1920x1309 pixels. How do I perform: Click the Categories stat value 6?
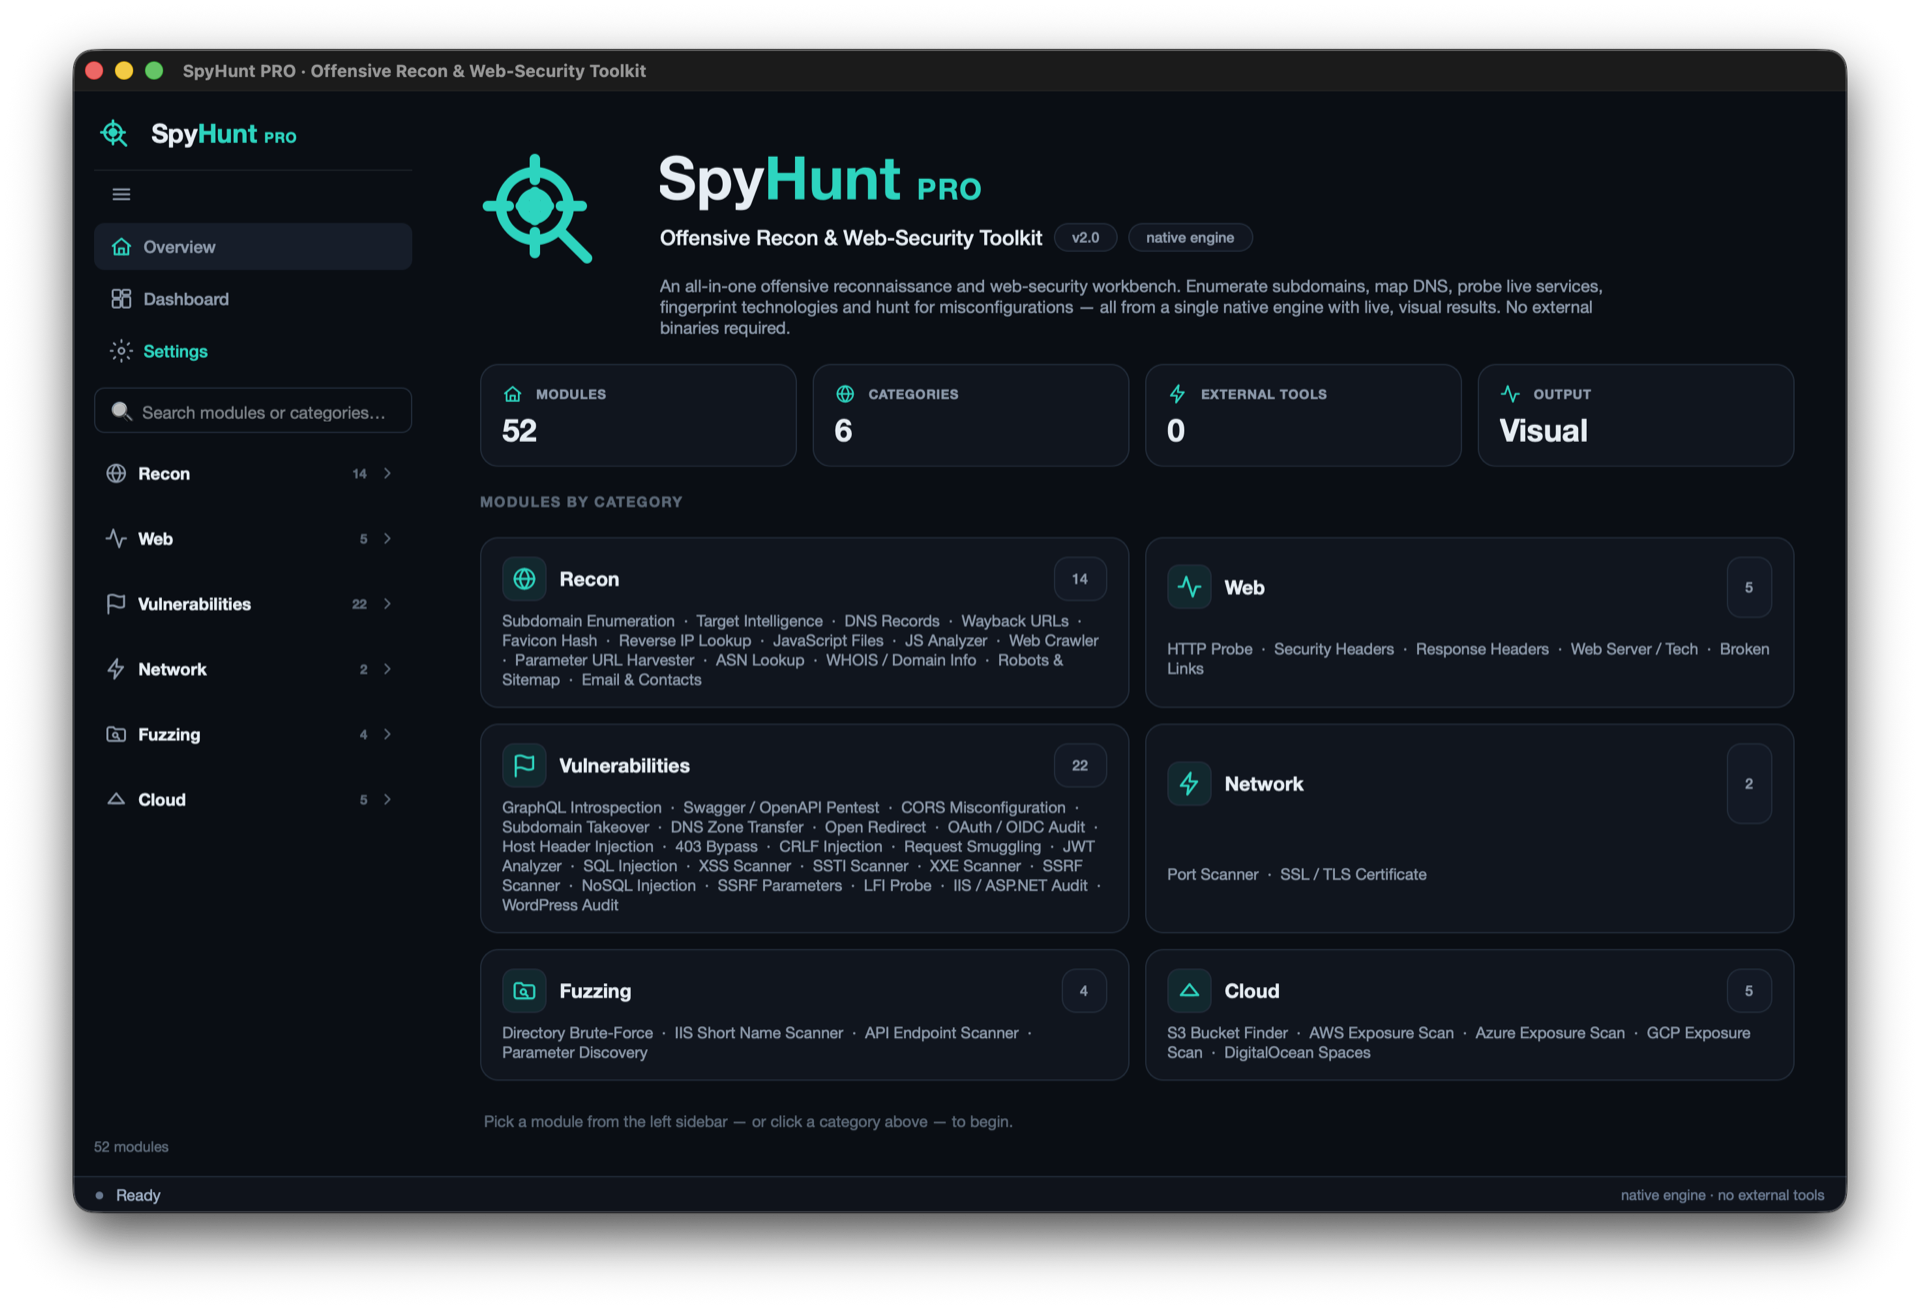pyautogui.click(x=843, y=430)
